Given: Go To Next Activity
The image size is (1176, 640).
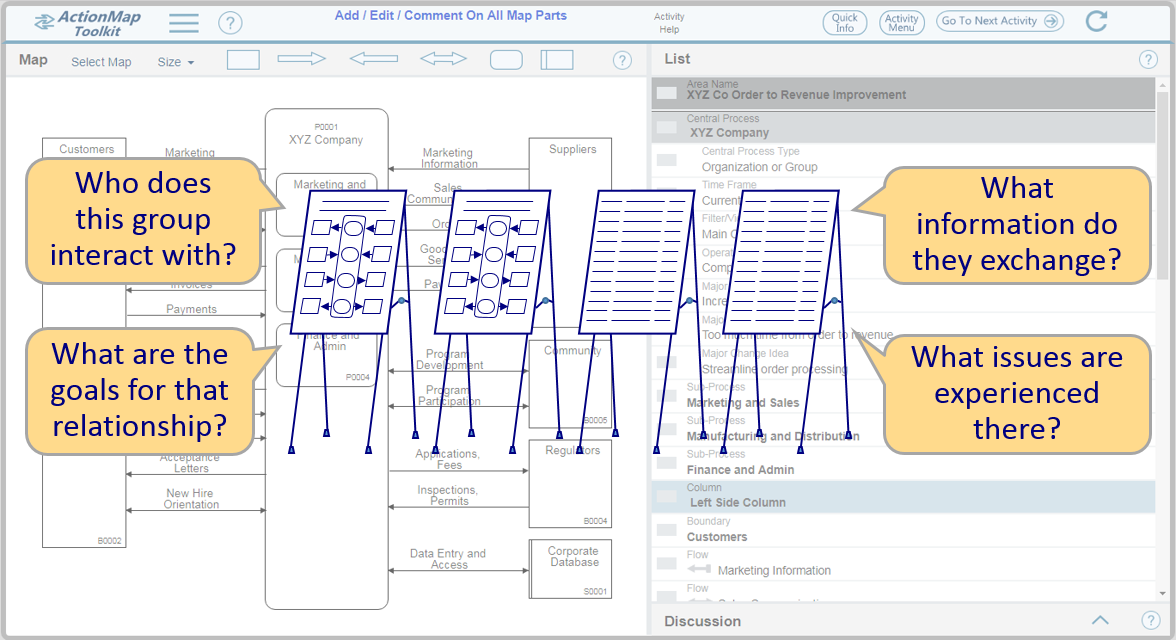Looking at the screenshot, I should pos(1000,21).
